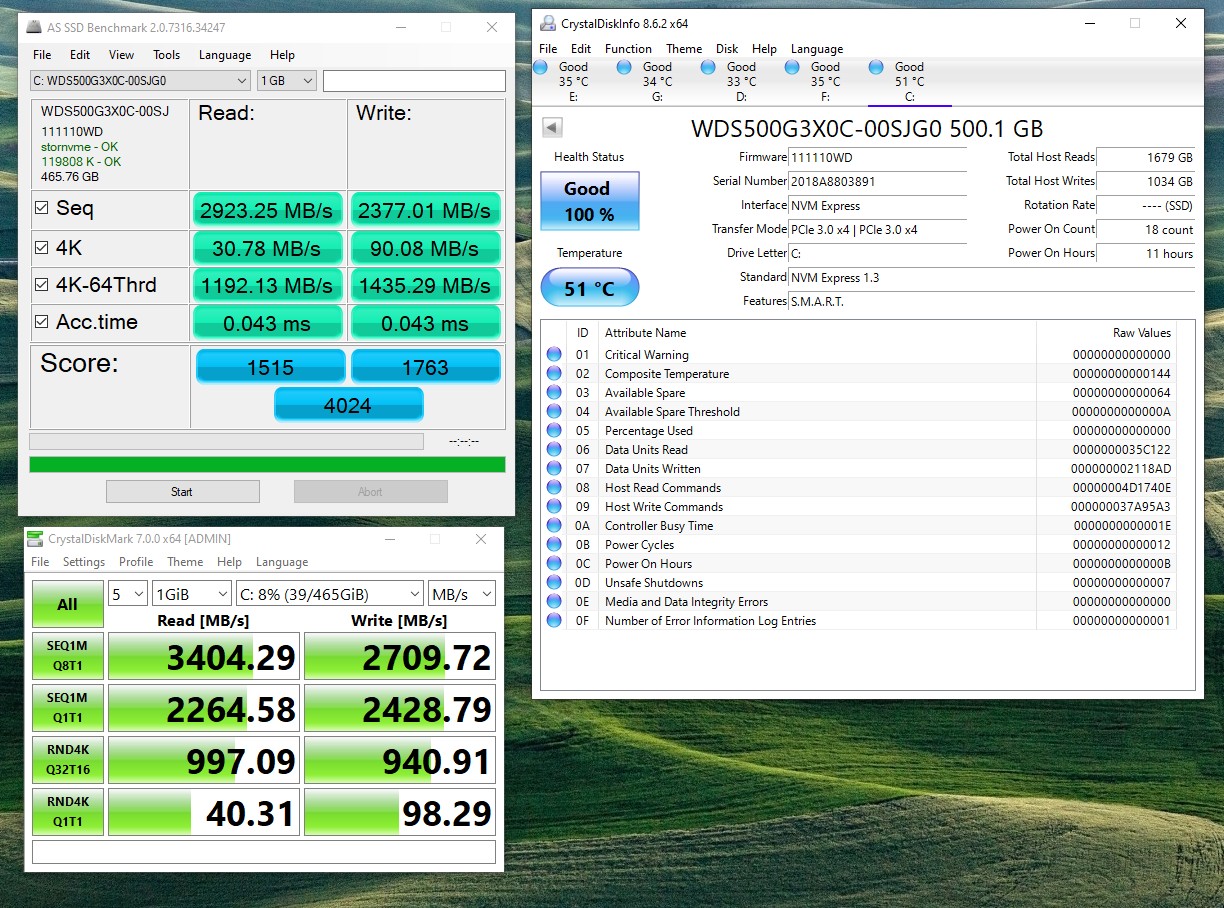
Task: Open the 1 GB test size dropdown in AS SSD
Action: (x=287, y=81)
